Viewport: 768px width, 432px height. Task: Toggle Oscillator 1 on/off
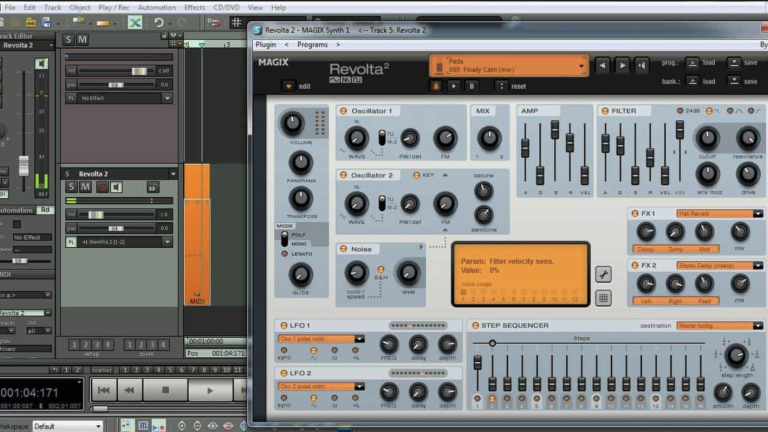click(x=343, y=111)
